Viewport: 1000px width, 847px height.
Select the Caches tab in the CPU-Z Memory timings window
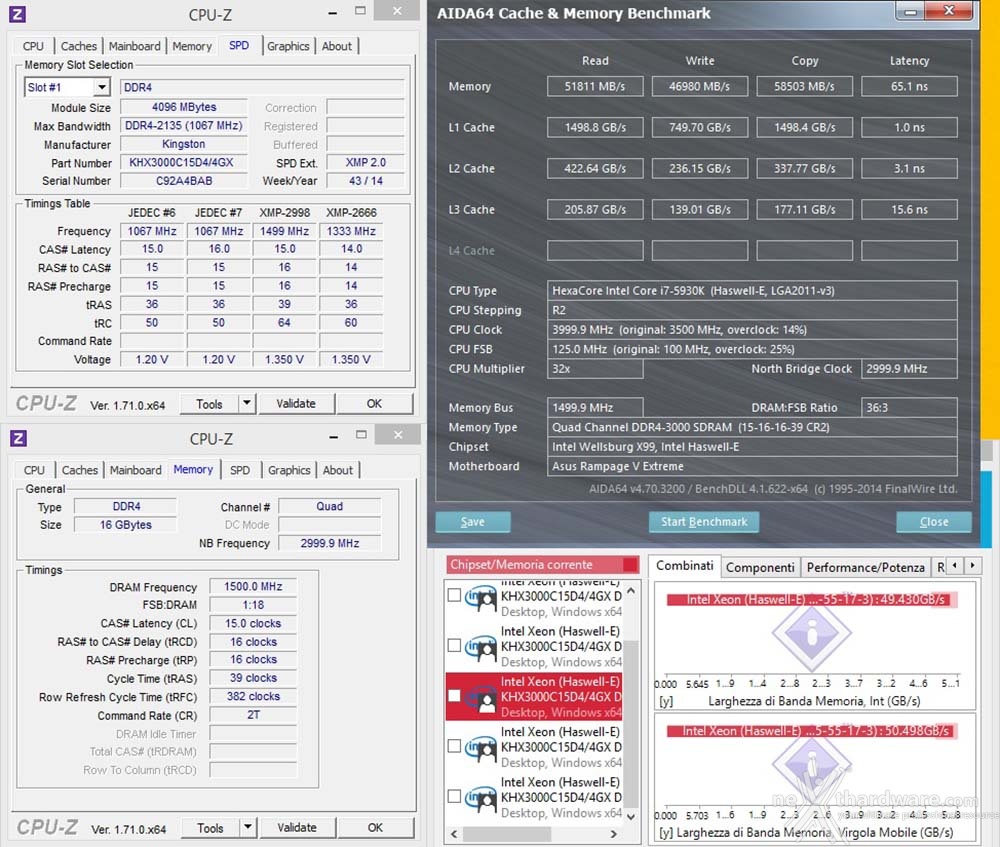[x=80, y=471]
